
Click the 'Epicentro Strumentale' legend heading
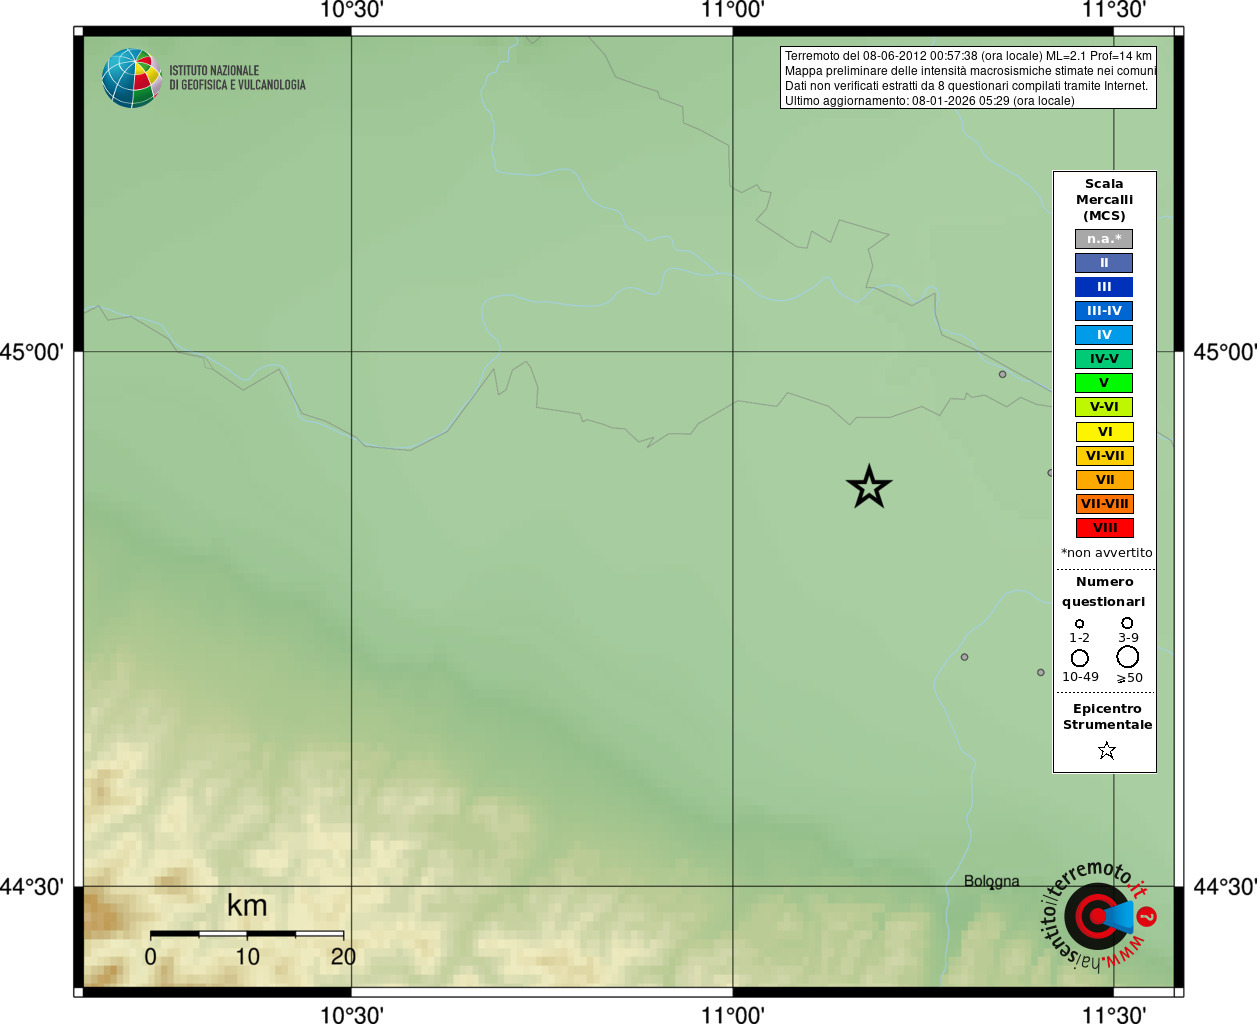pos(1107,716)
